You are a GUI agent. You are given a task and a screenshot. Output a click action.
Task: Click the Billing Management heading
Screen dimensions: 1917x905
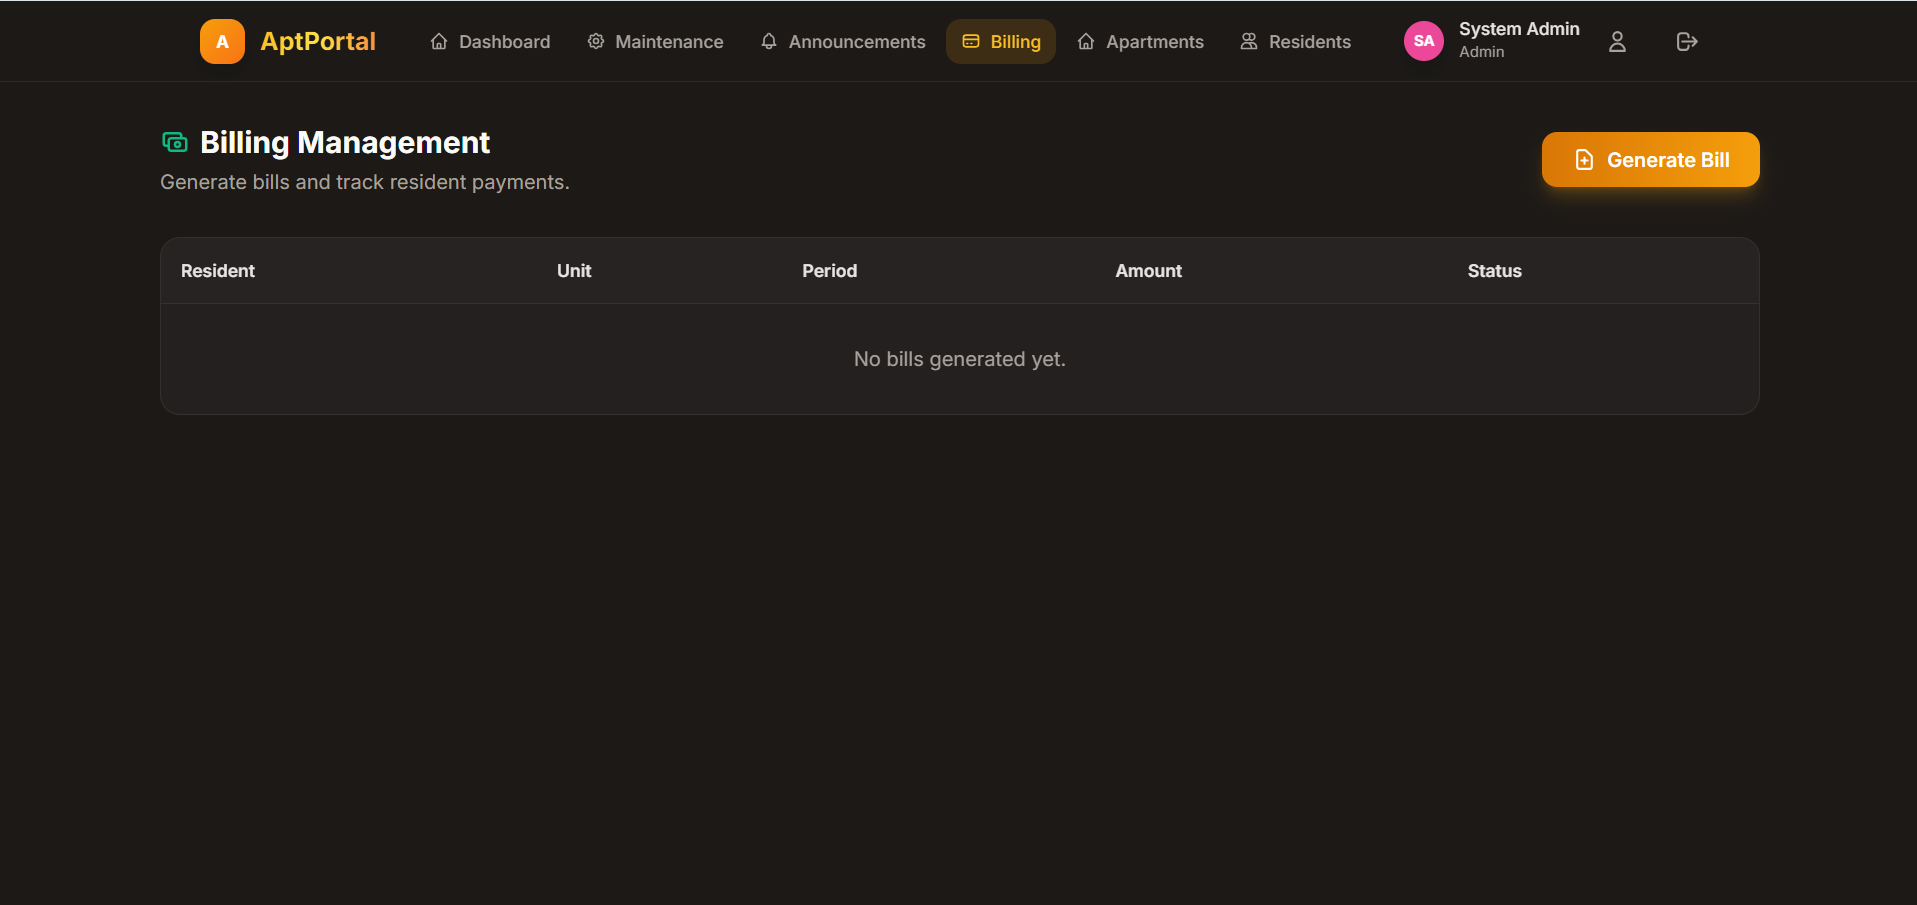(x=345, y=142)
